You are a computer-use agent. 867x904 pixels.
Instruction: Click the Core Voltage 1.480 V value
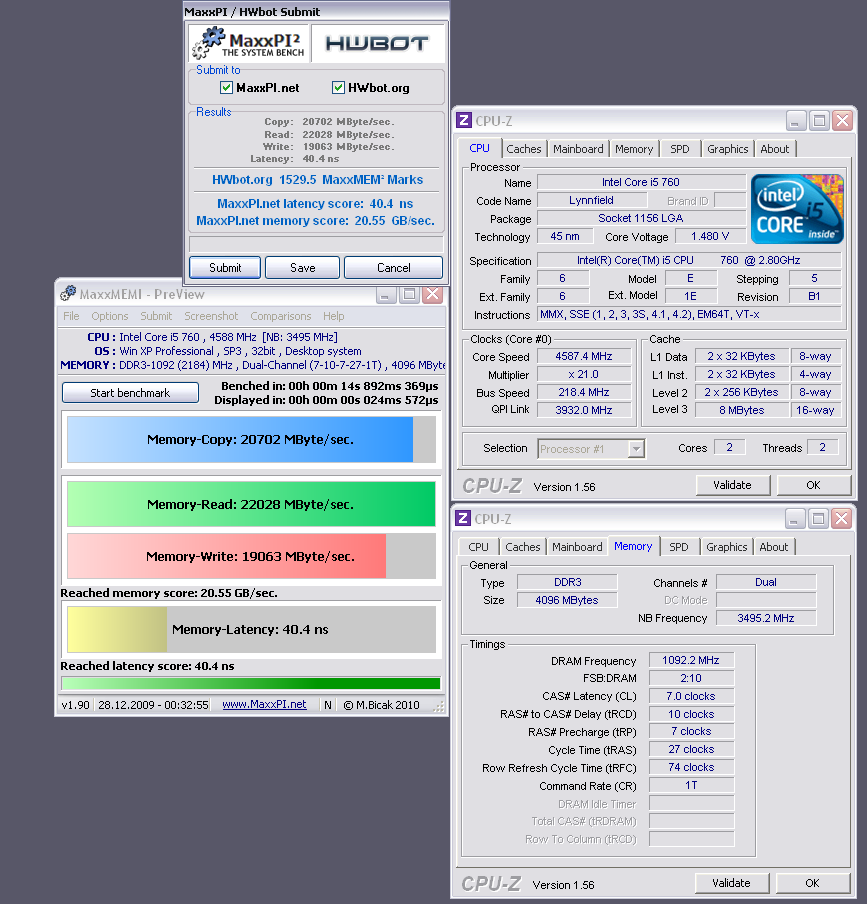pyautogui.click(x=710, y=236)
